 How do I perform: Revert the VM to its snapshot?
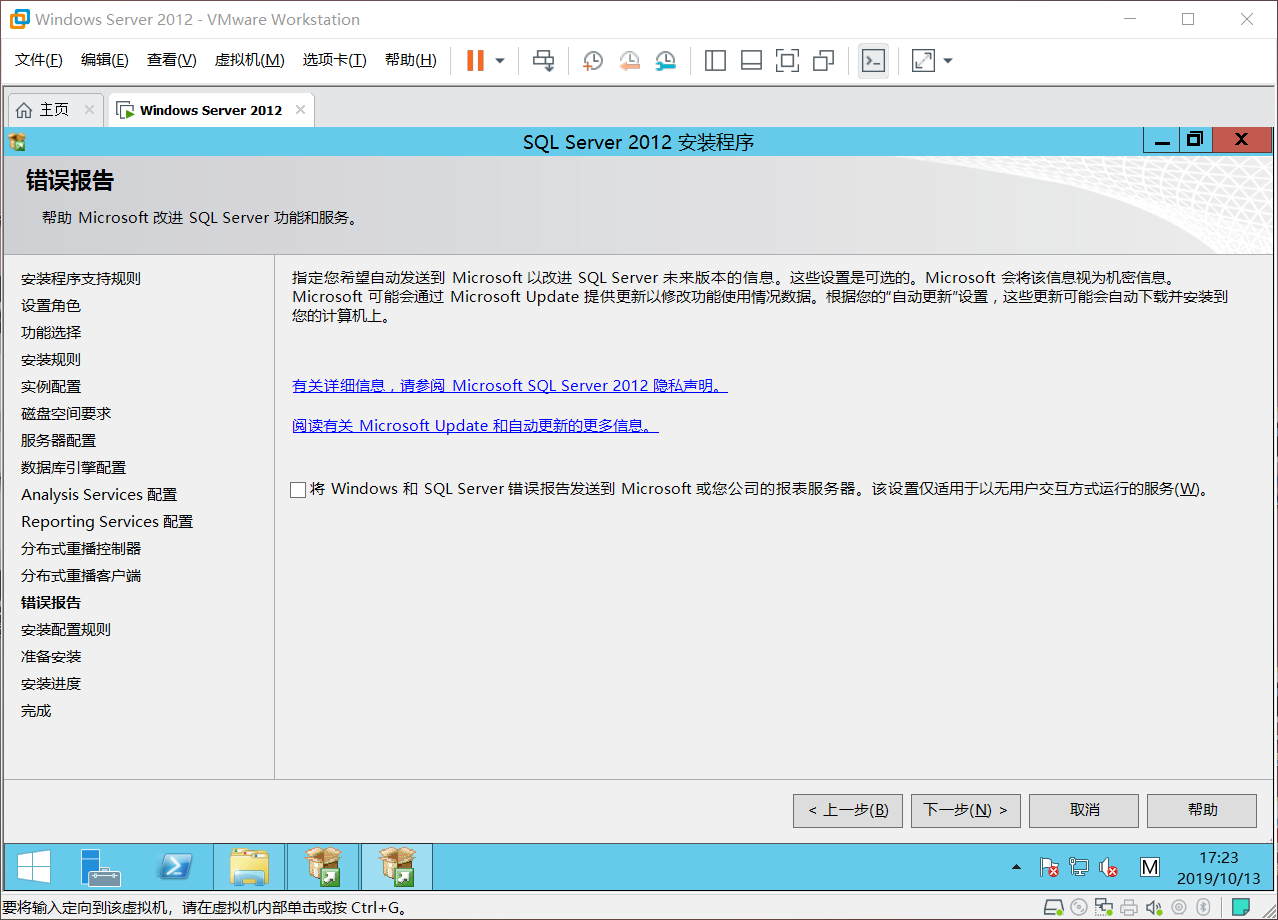pos(628,60)
